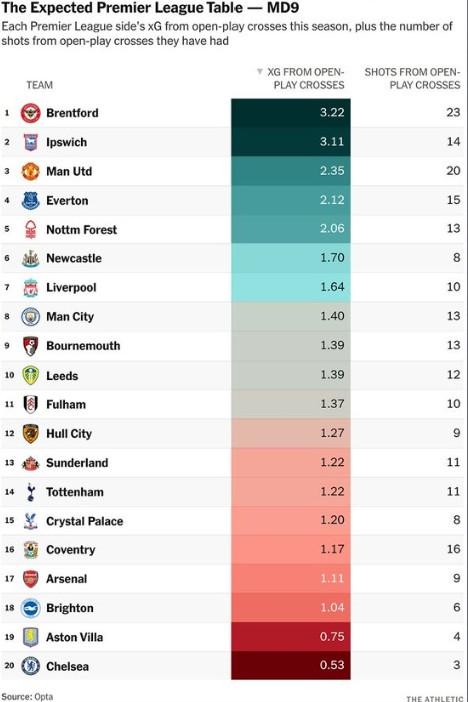Click the Brentford club crest icon
The height and width of the screenshot is (702, 468).
tap(30, 113)
